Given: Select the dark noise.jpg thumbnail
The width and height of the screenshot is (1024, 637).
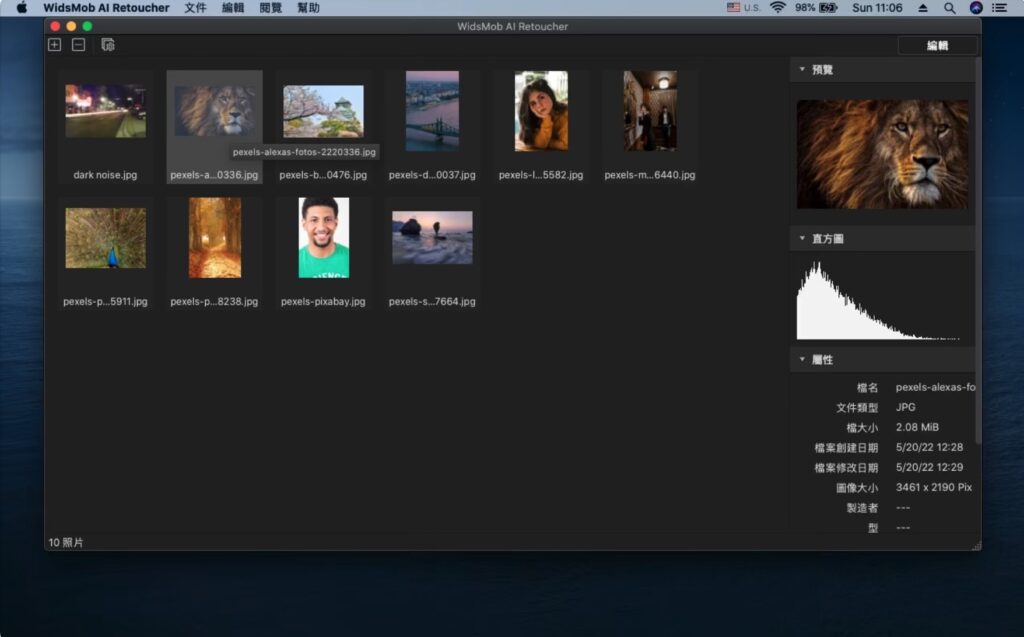Looking at the screenshot, I should [x=105, y=110].
